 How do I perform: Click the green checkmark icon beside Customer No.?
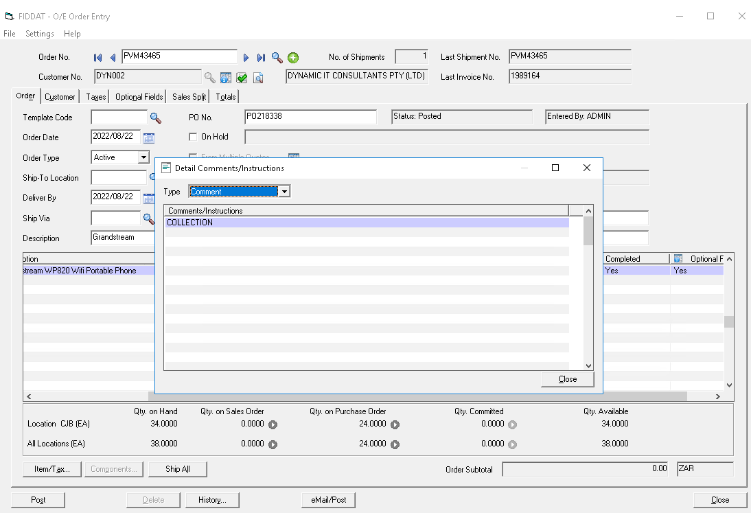click(x=241, y=77)
